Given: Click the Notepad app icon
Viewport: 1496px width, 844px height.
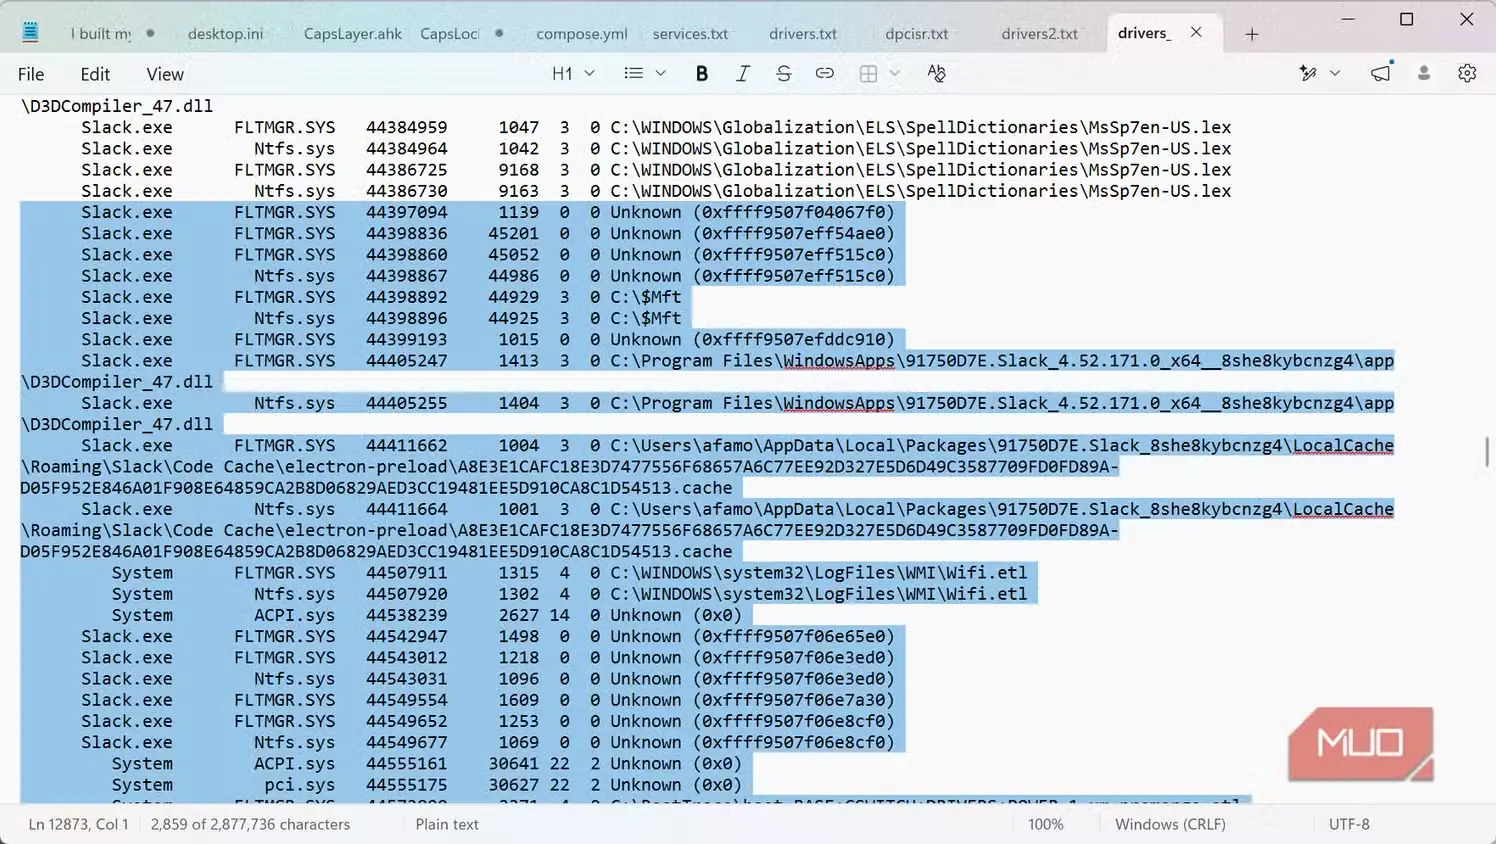Looking at the screenshot, I should click(30, 32).
